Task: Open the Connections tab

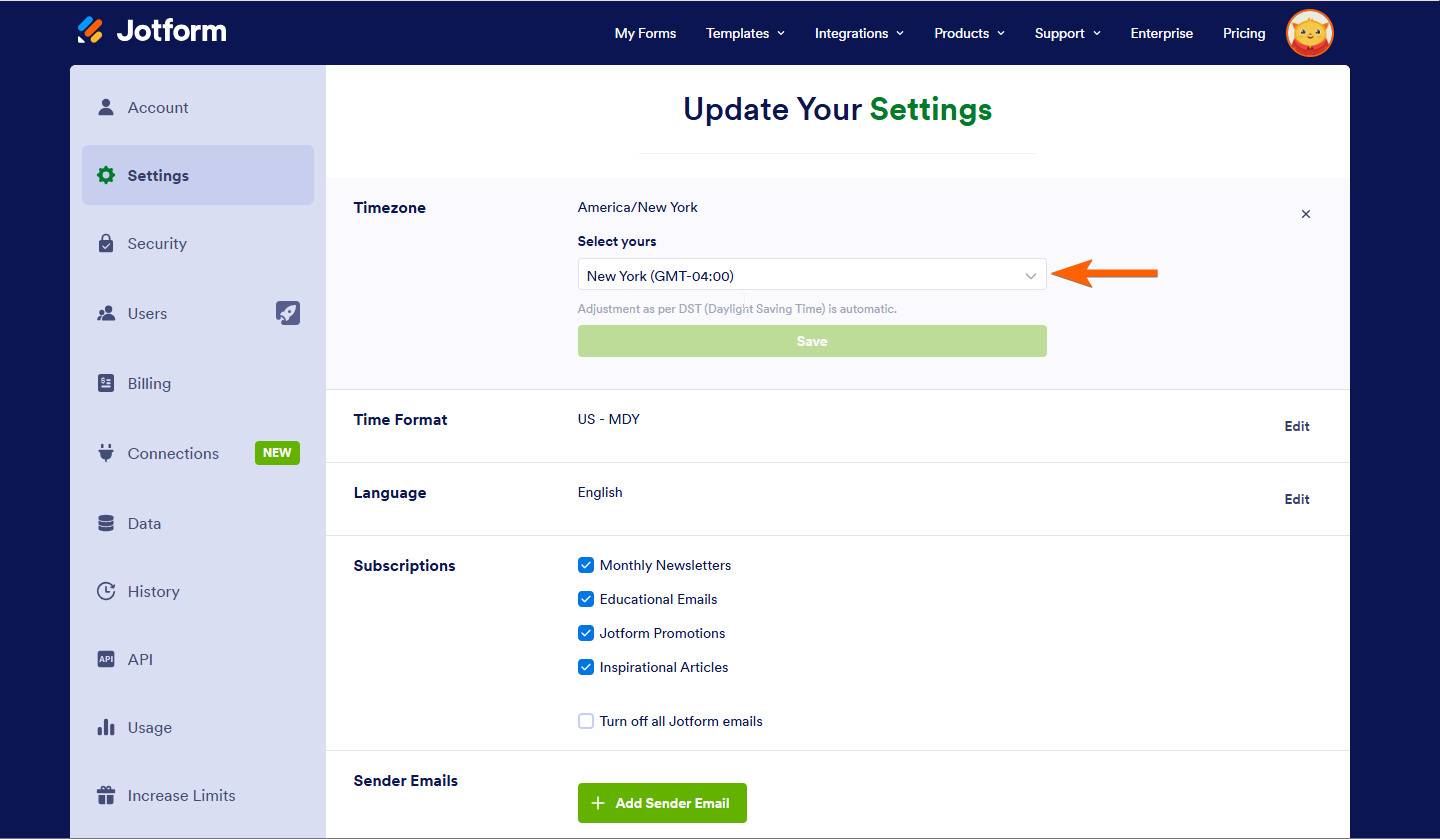Action: point(198,453)
